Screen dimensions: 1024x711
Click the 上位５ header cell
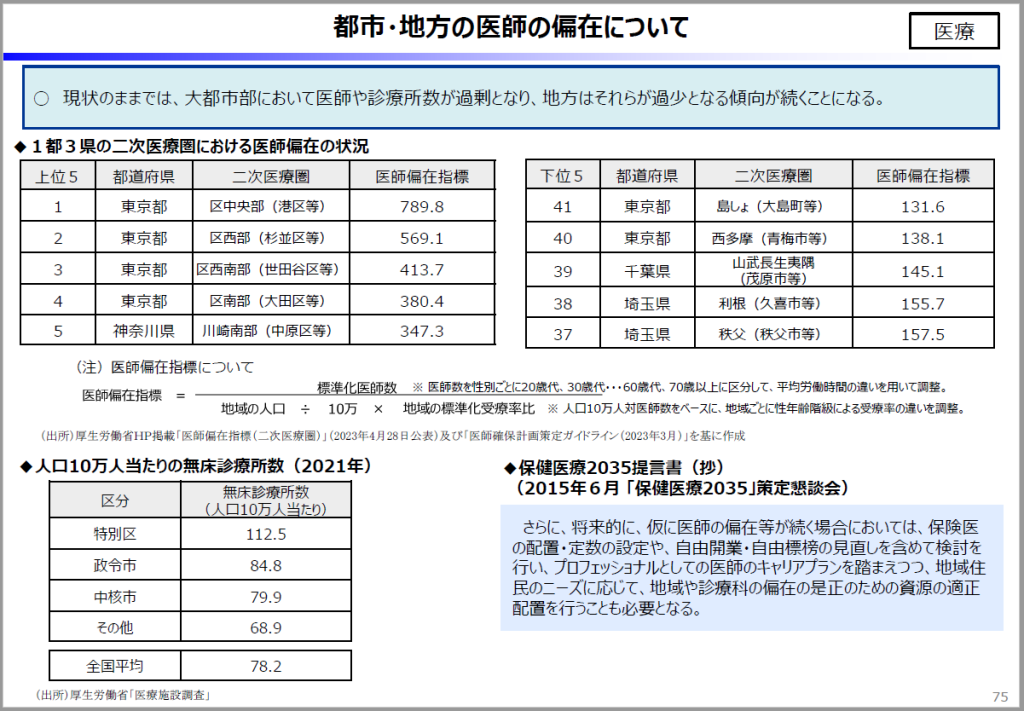[x=57, y=176]
